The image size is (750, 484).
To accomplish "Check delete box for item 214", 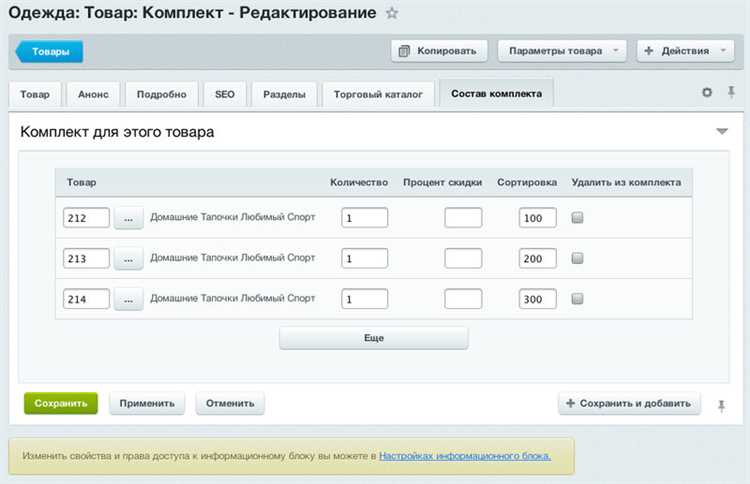I will (x=577, y=299).
